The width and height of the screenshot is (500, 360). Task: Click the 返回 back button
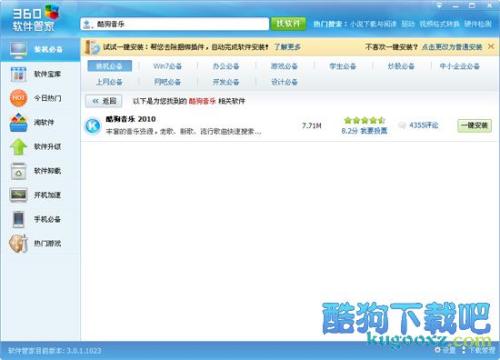click(104, 101)
